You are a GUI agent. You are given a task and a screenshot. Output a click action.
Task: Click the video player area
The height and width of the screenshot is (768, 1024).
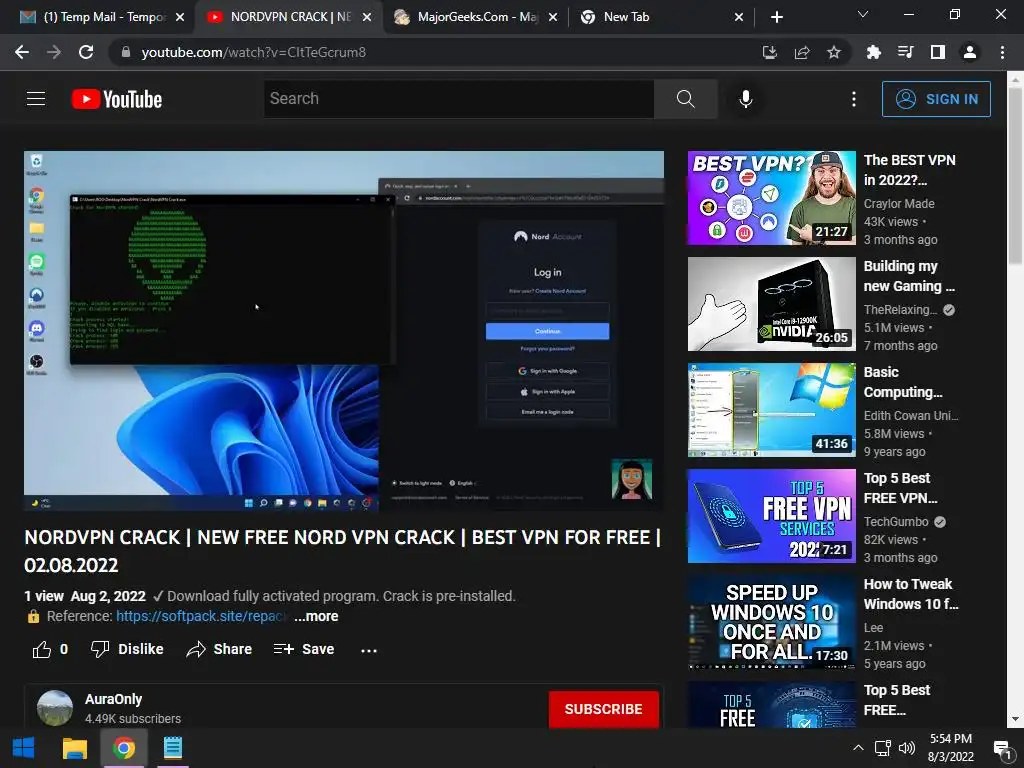[x=344, y=331]
